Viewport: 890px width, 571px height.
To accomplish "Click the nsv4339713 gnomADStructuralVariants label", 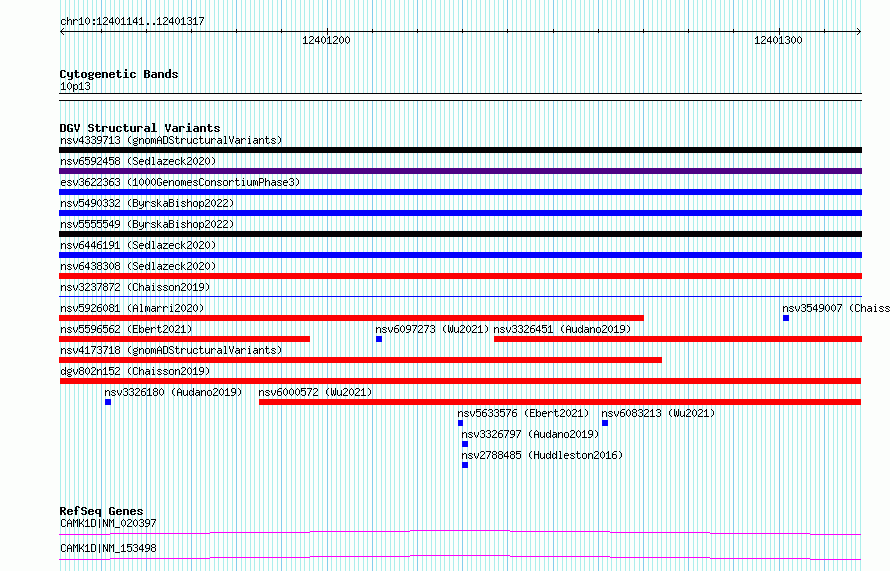I will pyautogui.click(x=171, y=140).
